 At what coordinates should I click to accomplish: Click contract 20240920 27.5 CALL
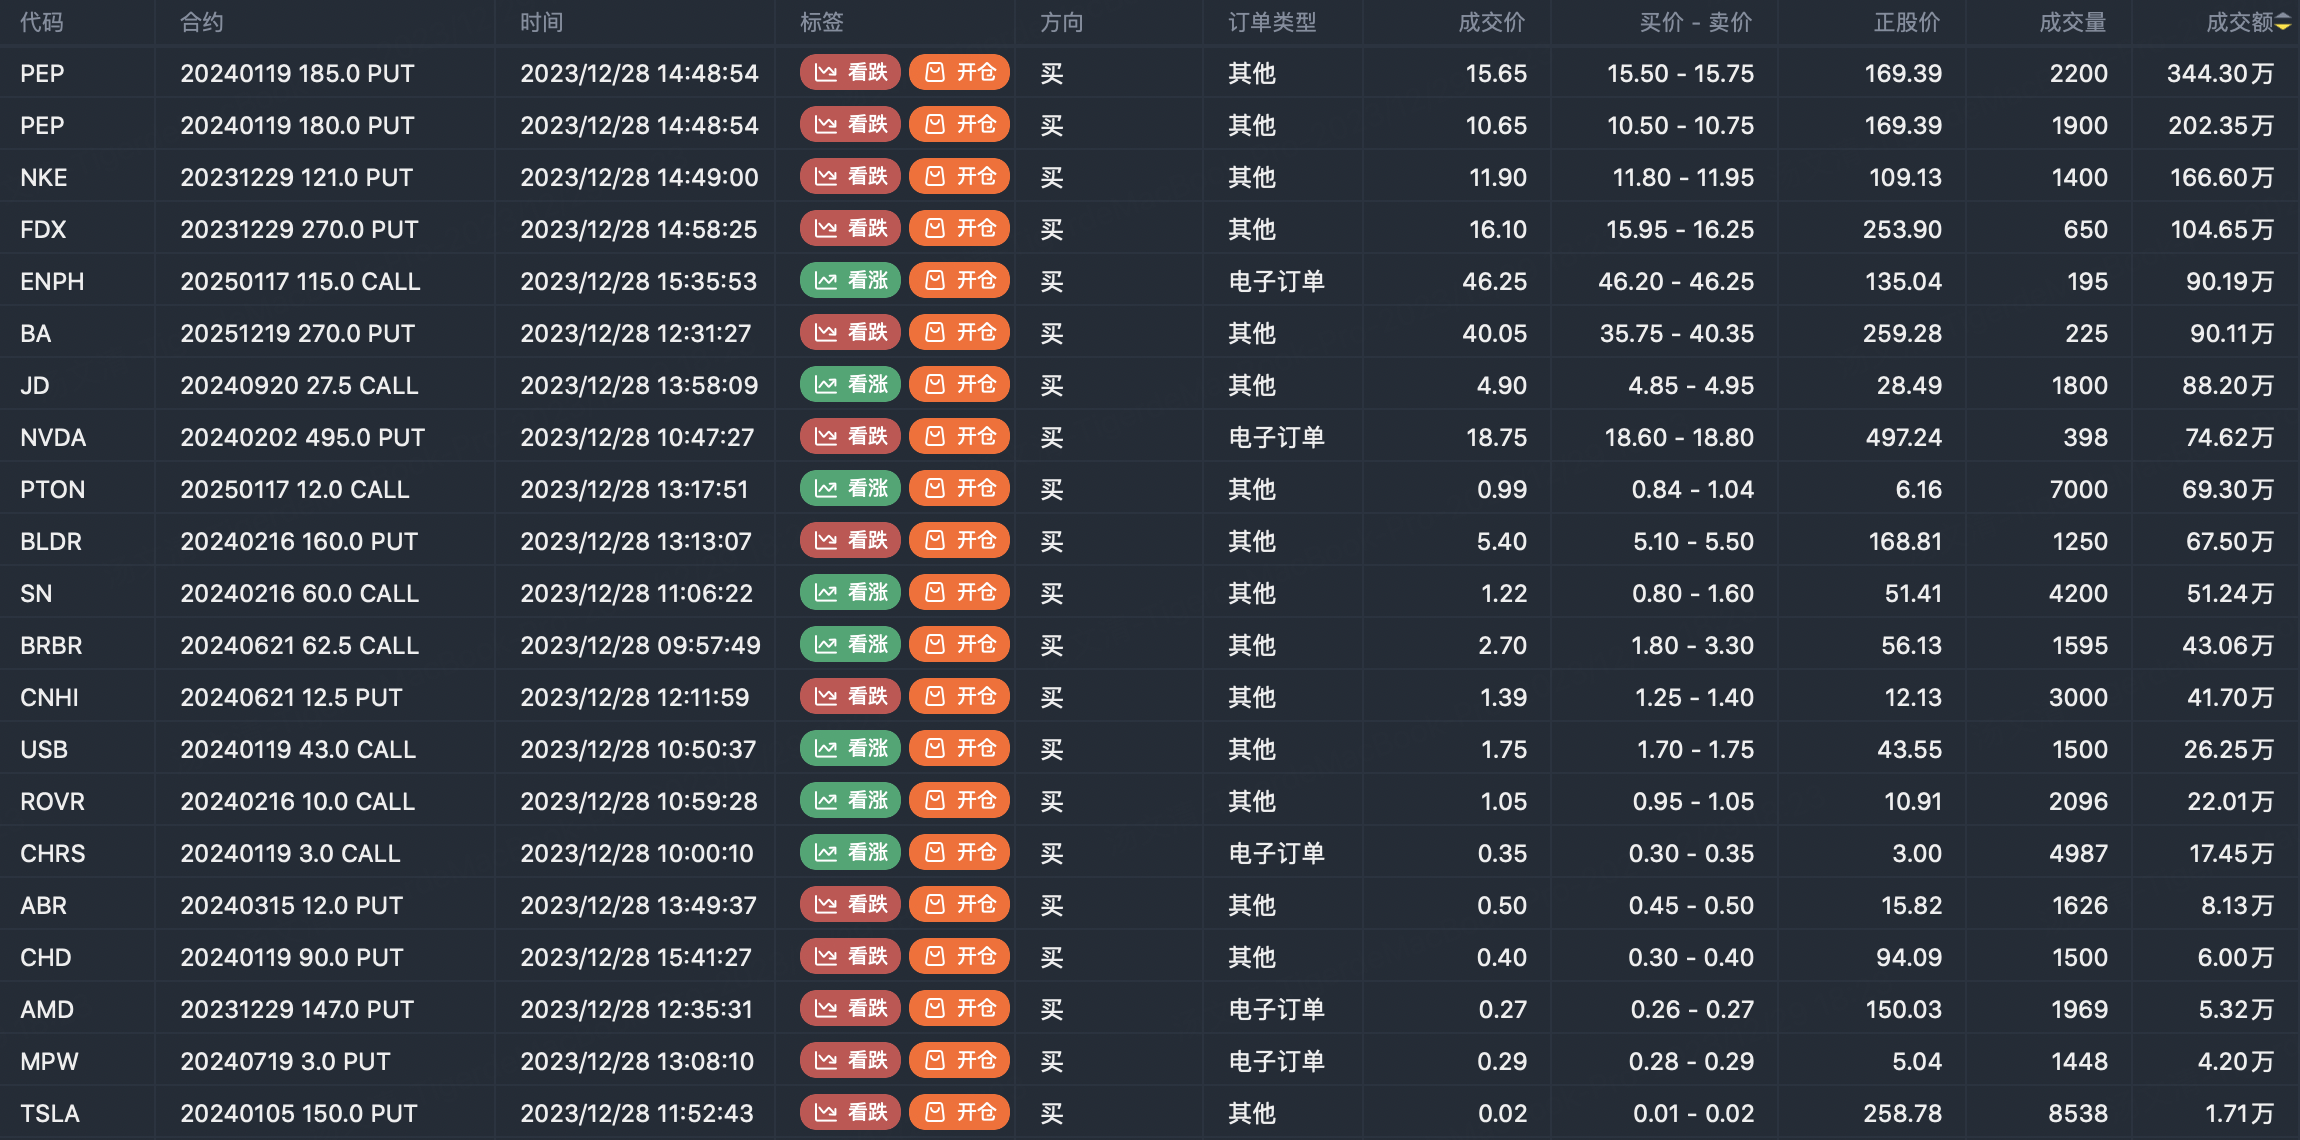click(299, 385)
